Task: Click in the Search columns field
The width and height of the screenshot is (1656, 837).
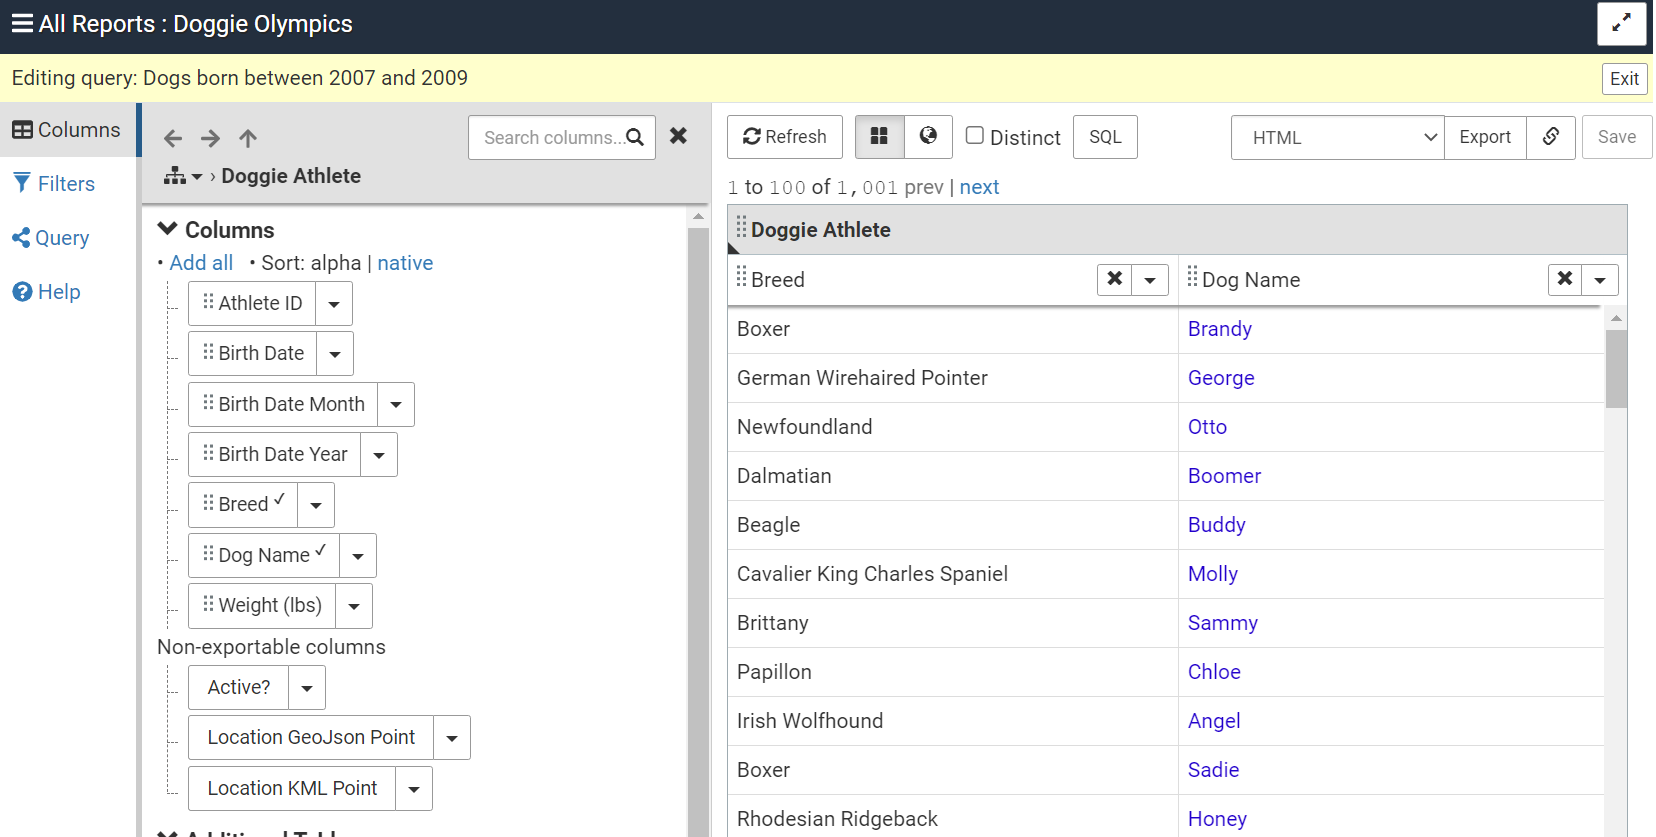Action: coord(552,138)
